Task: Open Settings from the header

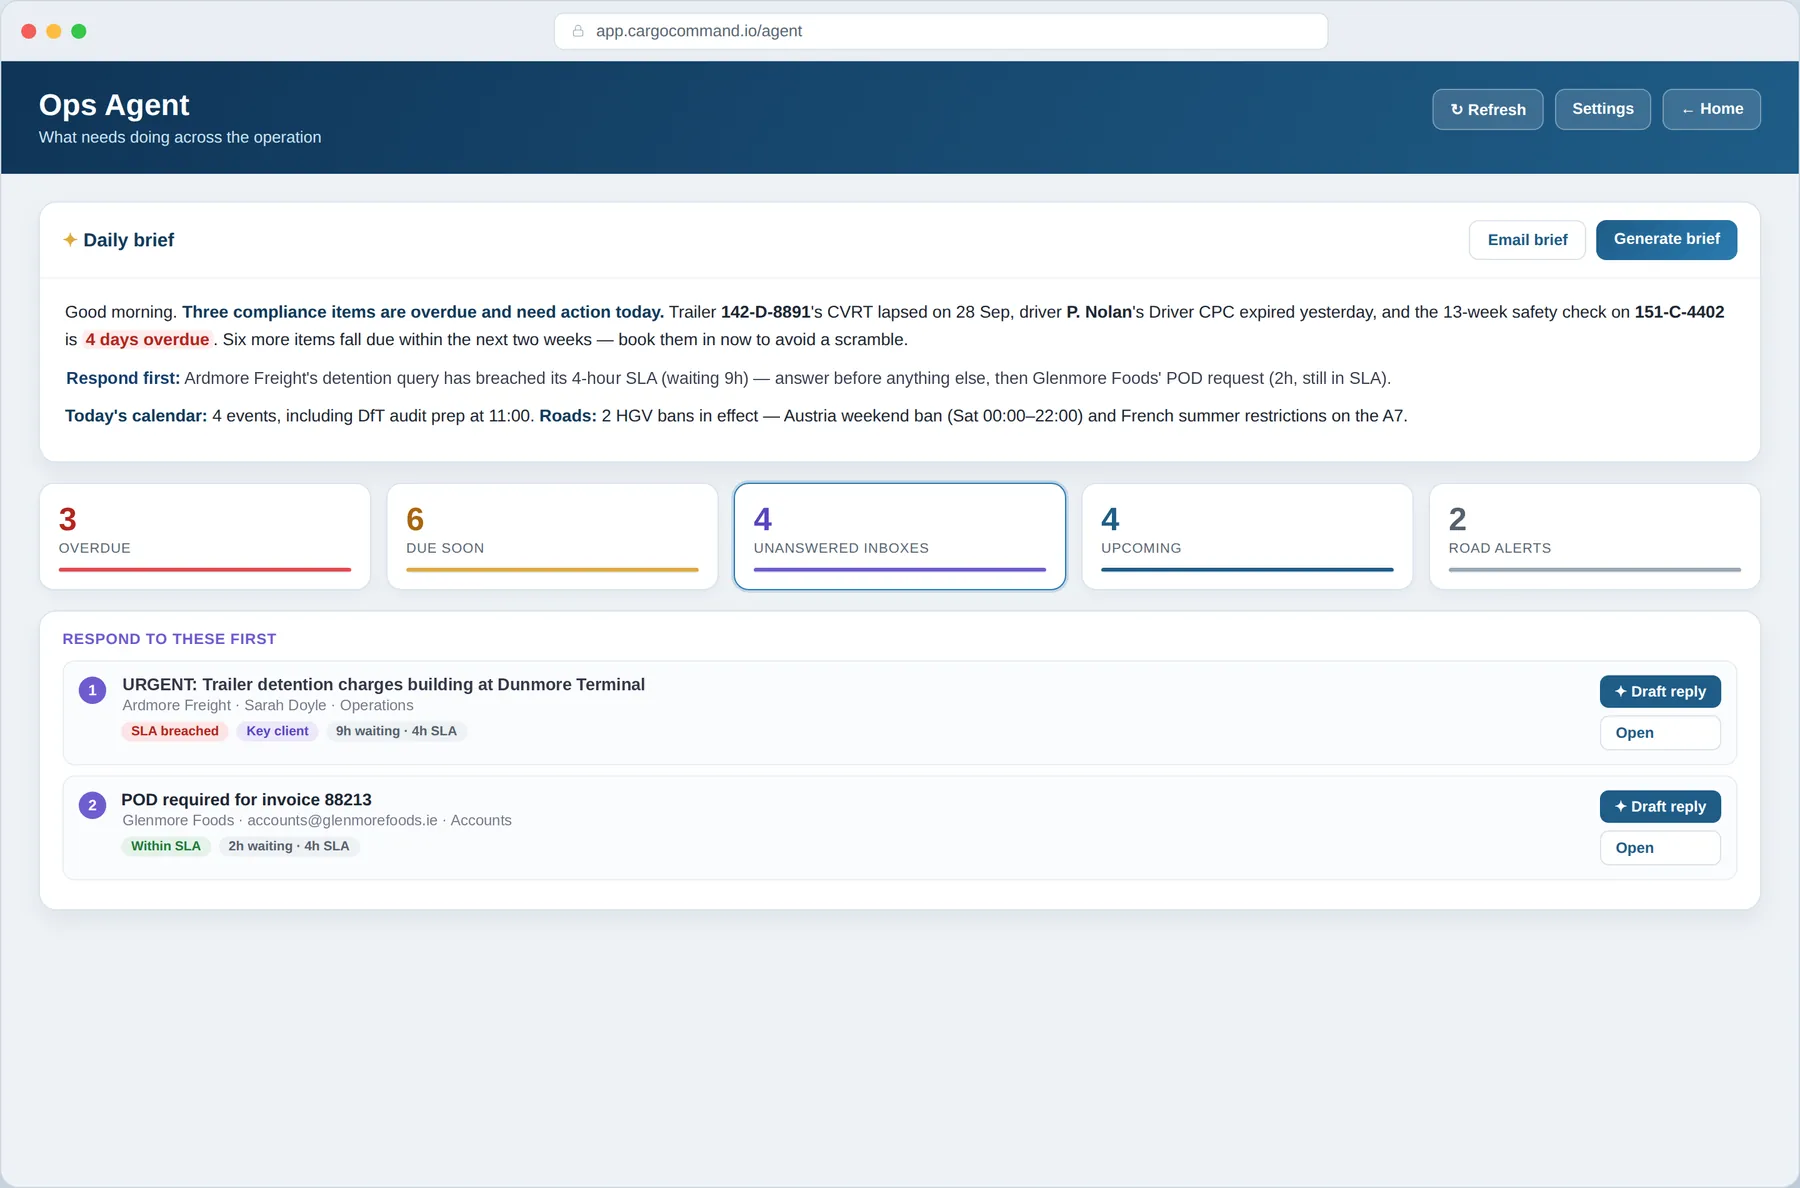Action: tap(1602, 109)
